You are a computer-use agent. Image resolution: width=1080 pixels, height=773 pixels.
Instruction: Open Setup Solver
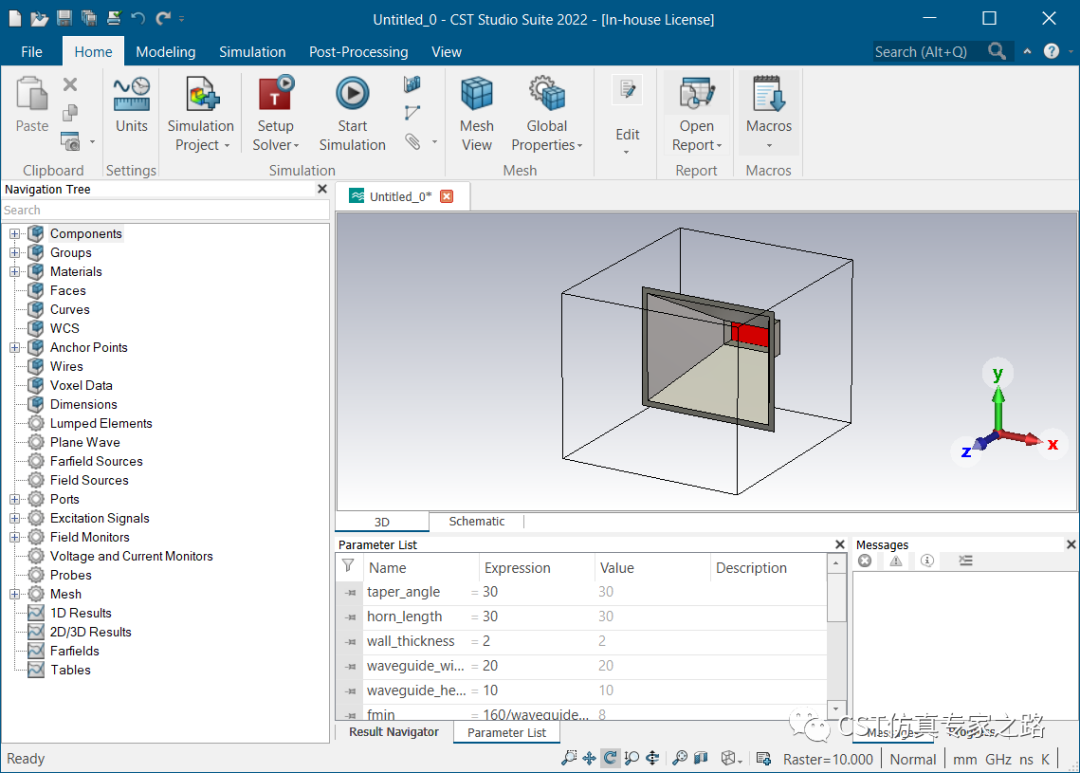pyautogui.click(x=276, y=113)
